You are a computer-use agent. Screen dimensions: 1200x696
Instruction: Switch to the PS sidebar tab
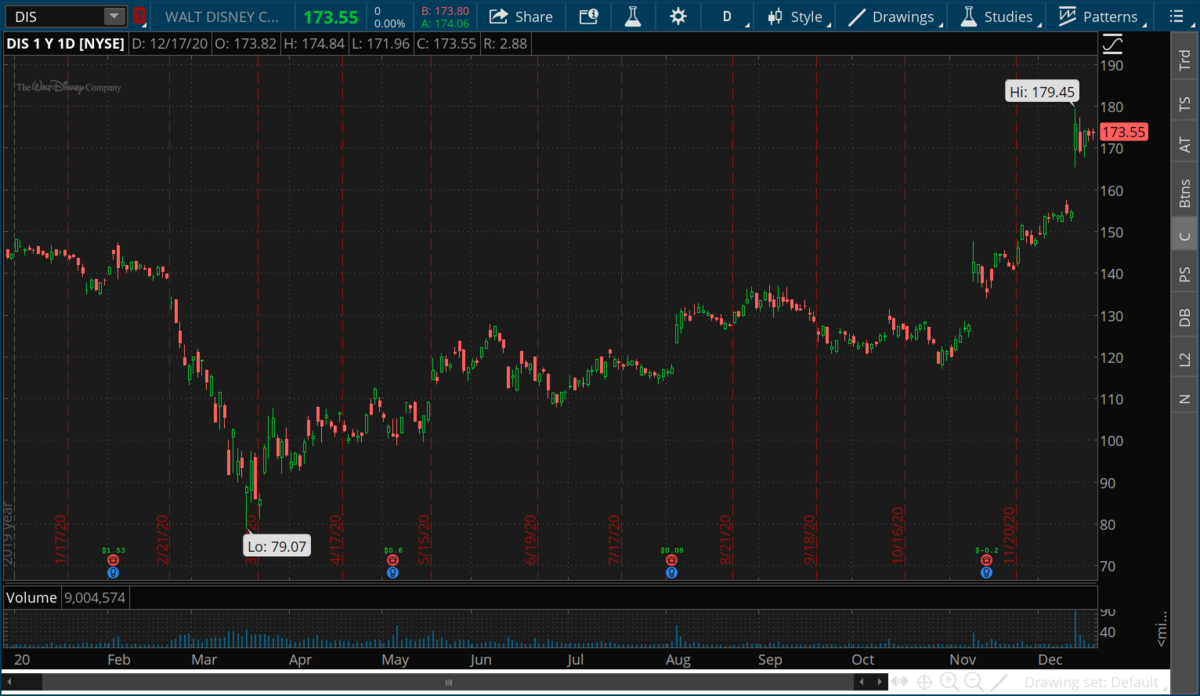pos(1185,273)
